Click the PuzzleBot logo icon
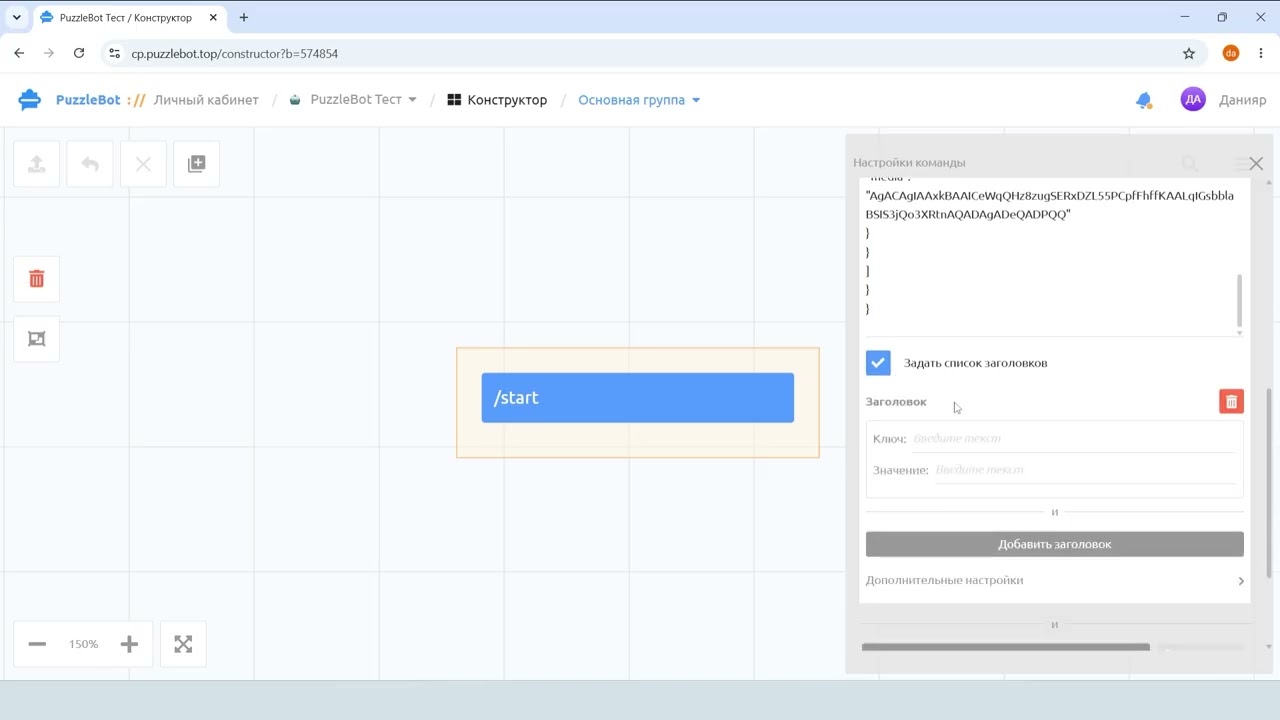 30,99
